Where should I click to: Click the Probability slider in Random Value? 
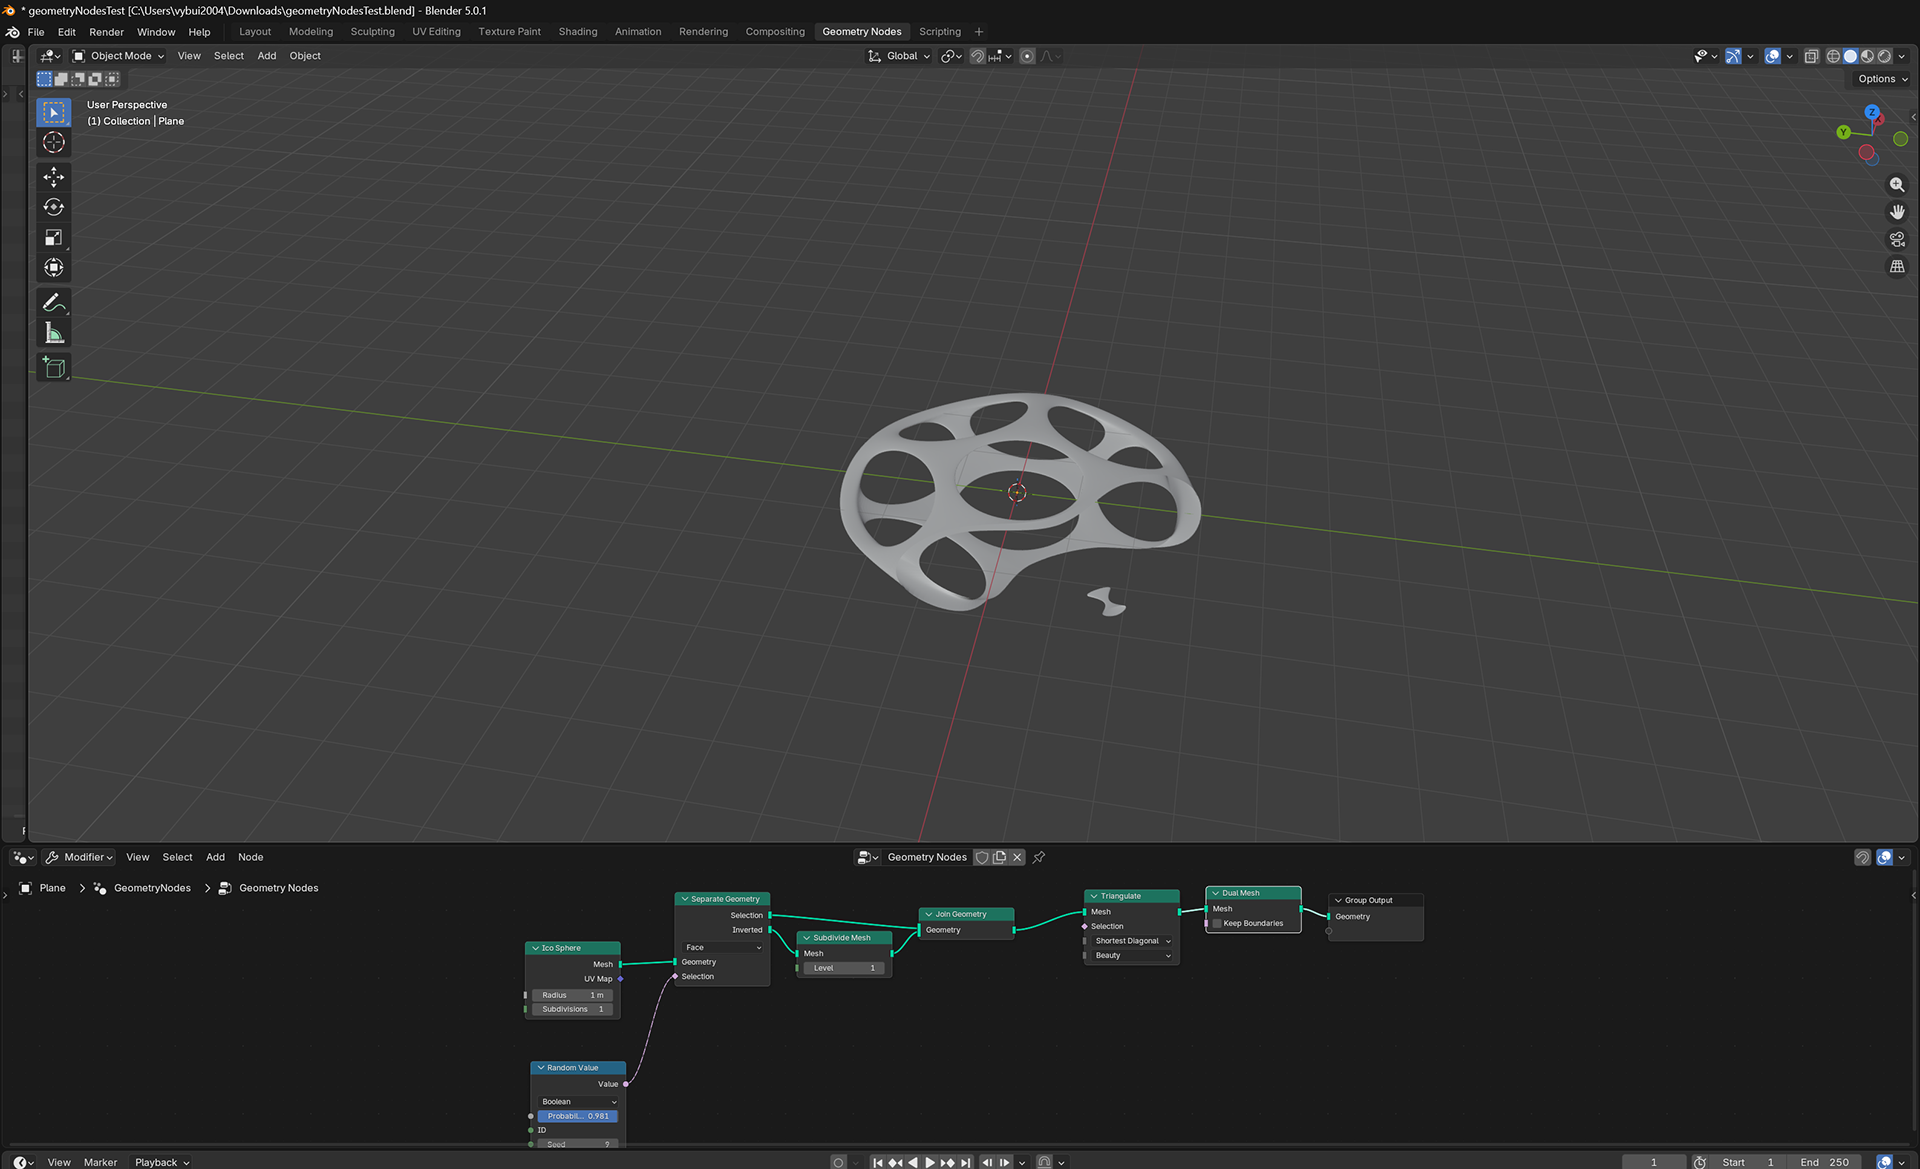(578, 1116)
